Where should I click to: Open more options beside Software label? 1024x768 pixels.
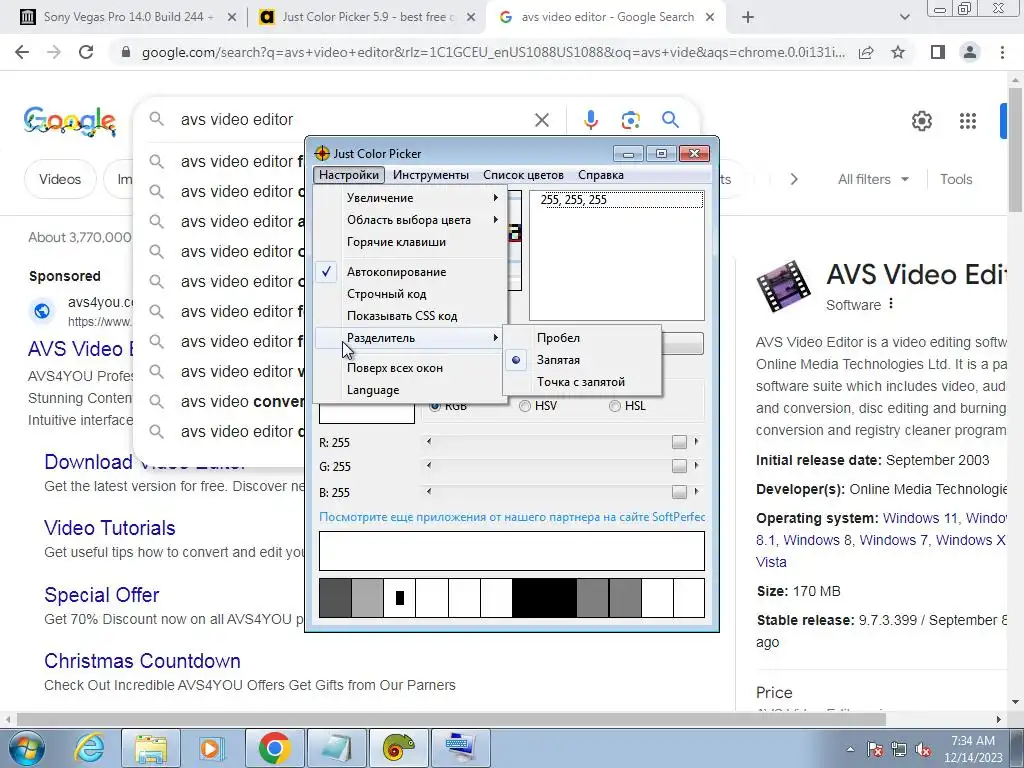[891, 304]
